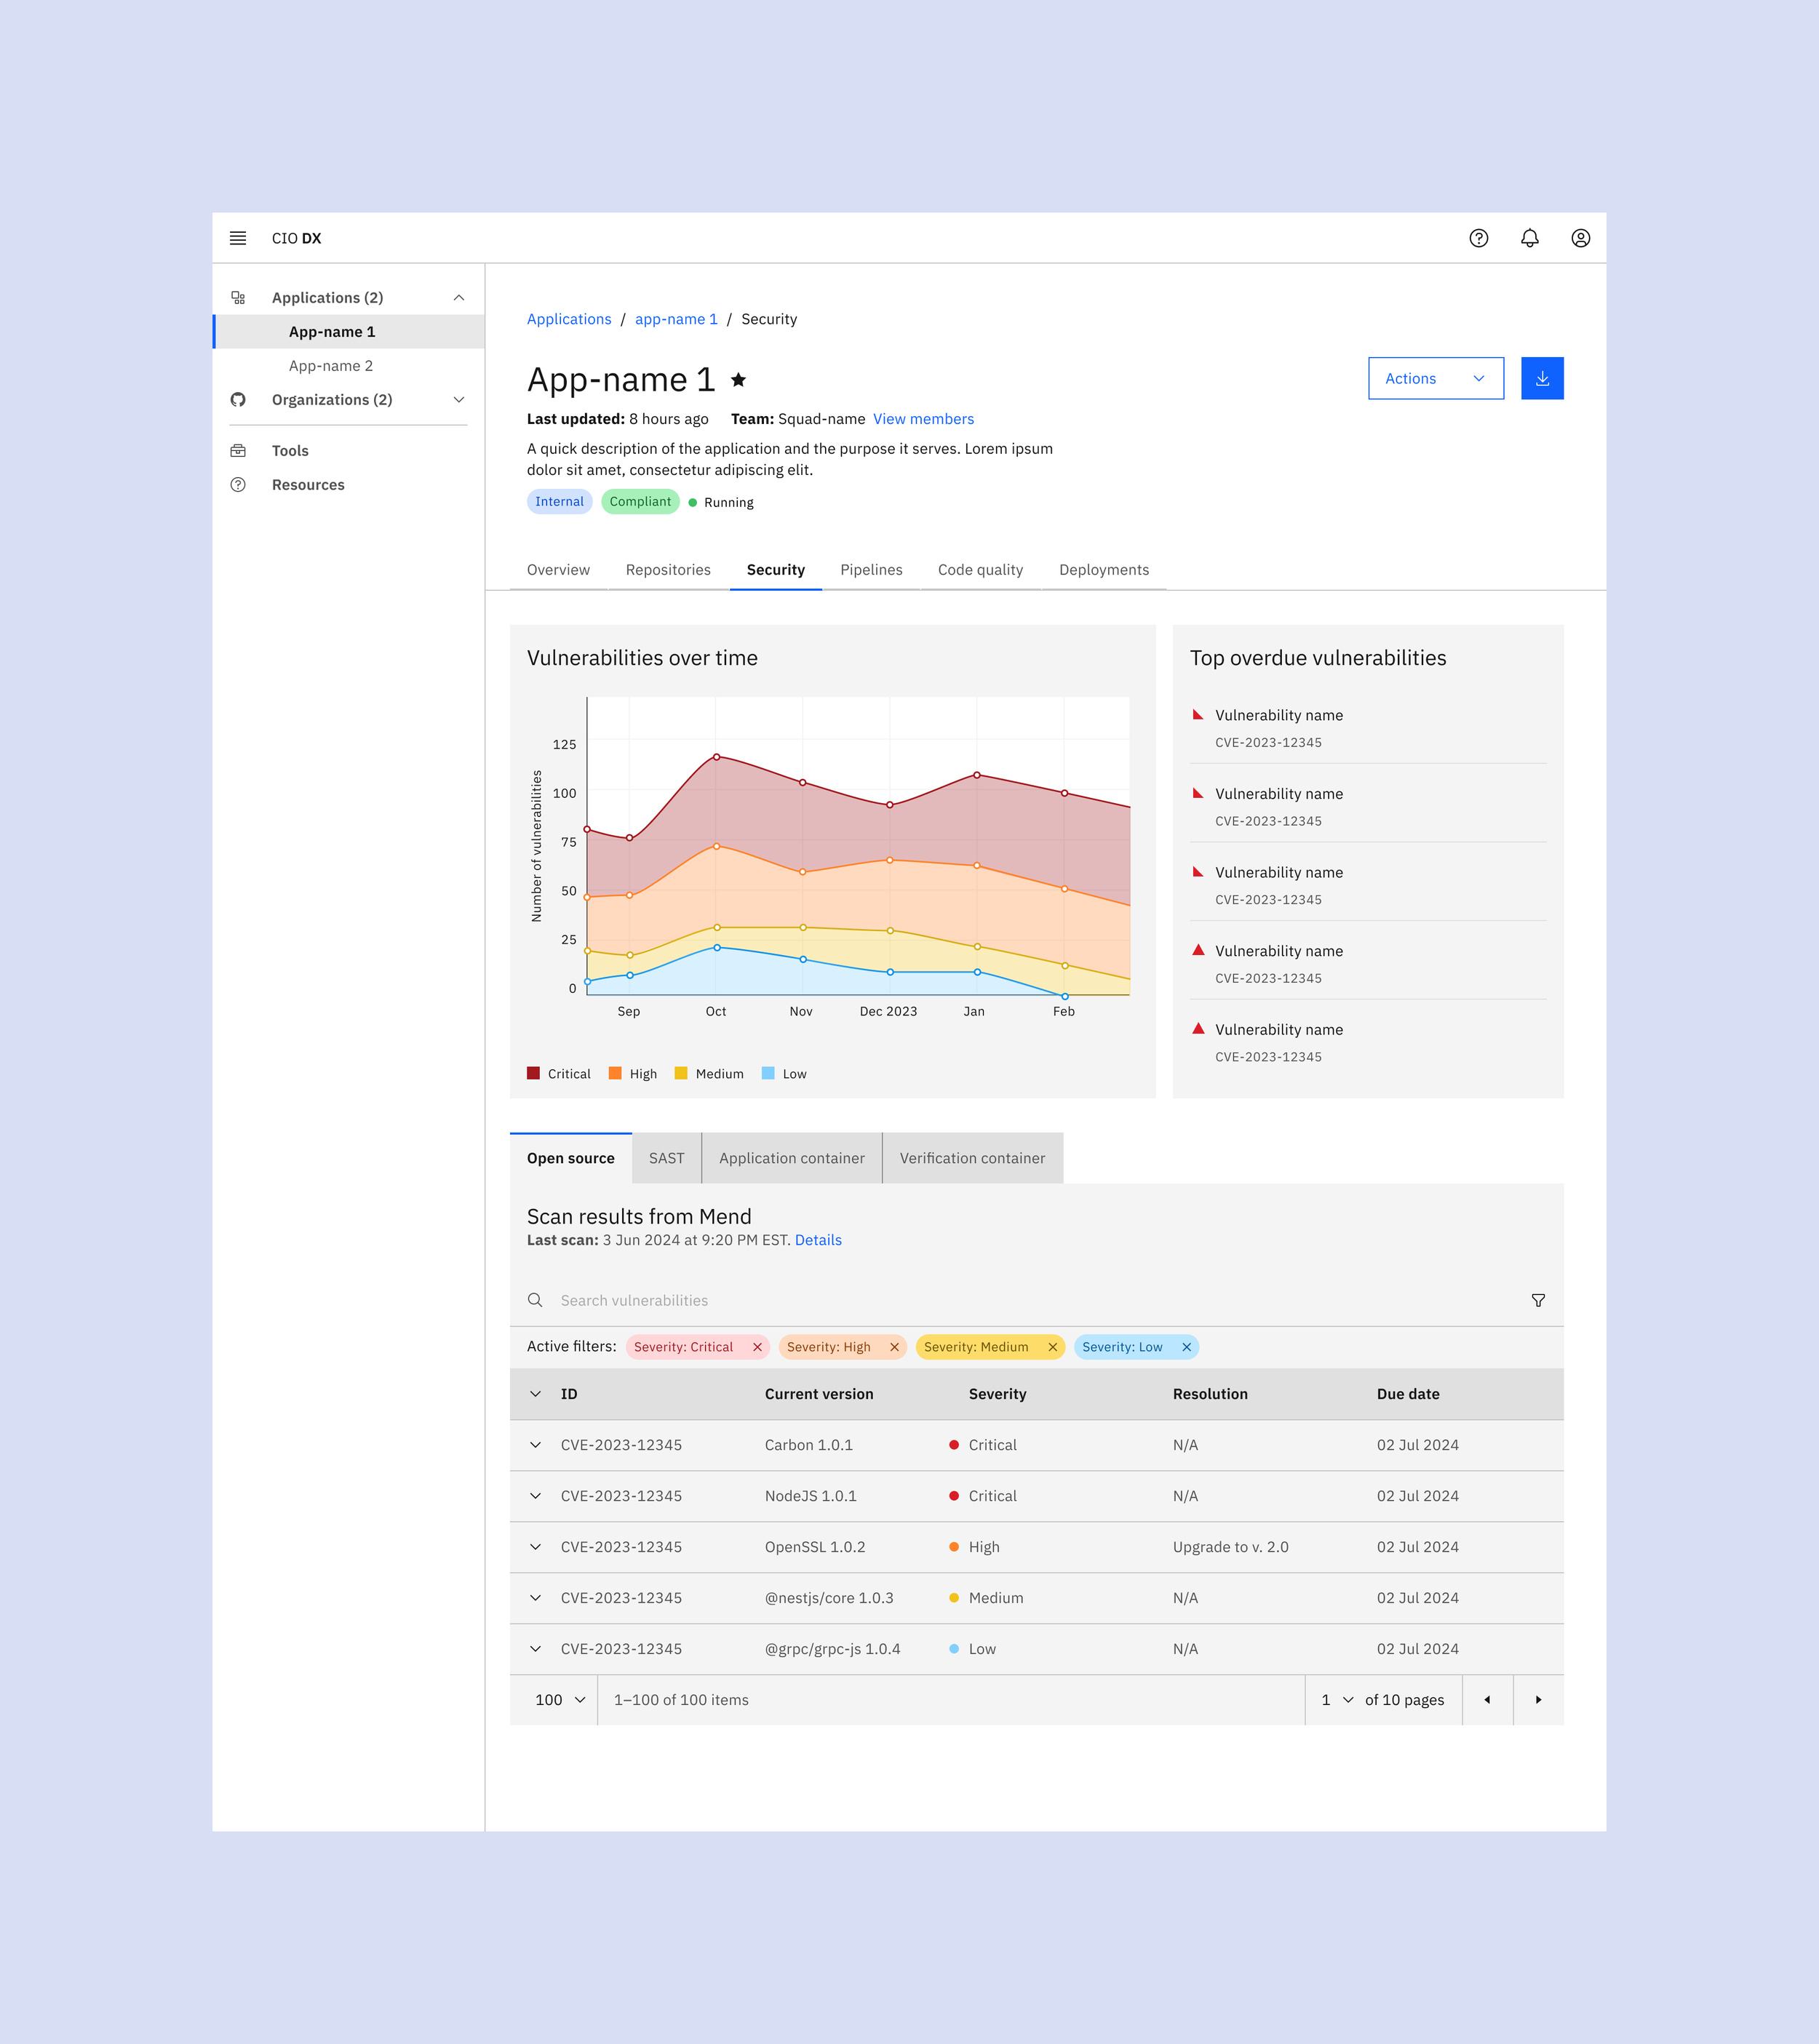Screen dimensions: 1819x2044
Task: Click the blue download button
Action: (1542, 378)
